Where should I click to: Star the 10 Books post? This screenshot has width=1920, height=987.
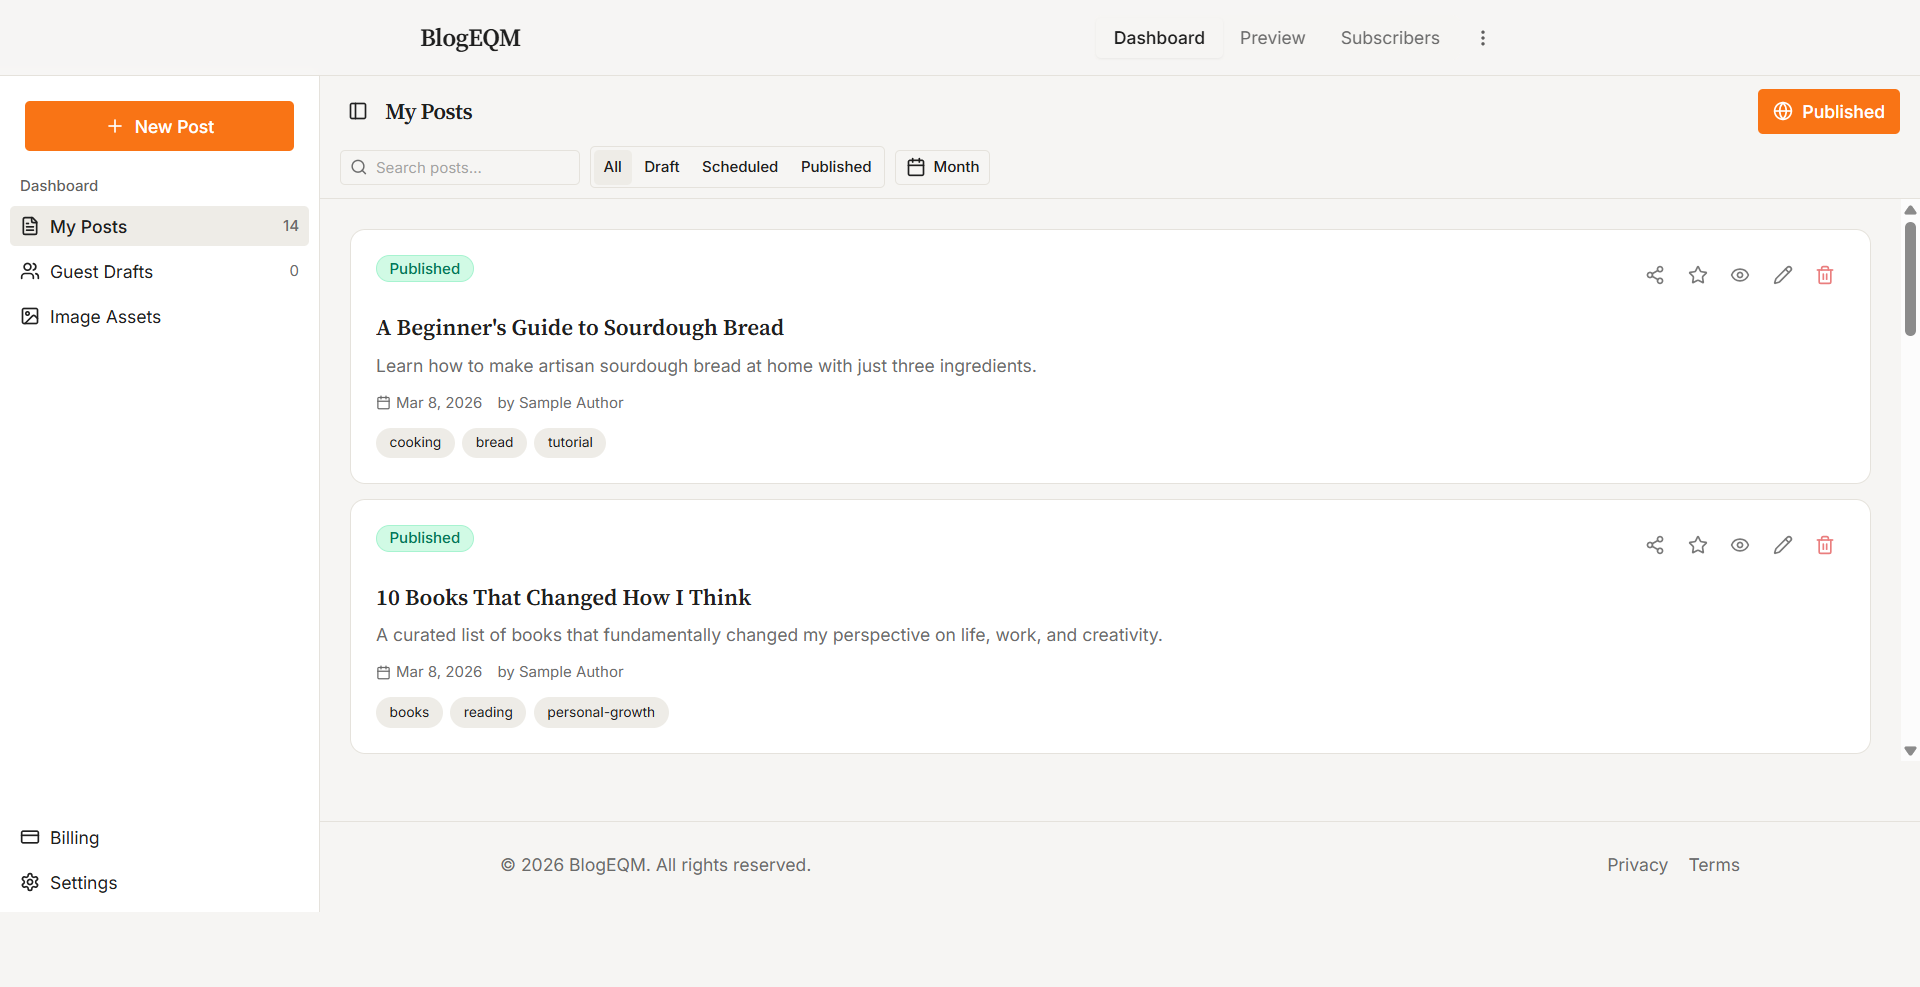pyautogui.click(x=1698, y=545)
